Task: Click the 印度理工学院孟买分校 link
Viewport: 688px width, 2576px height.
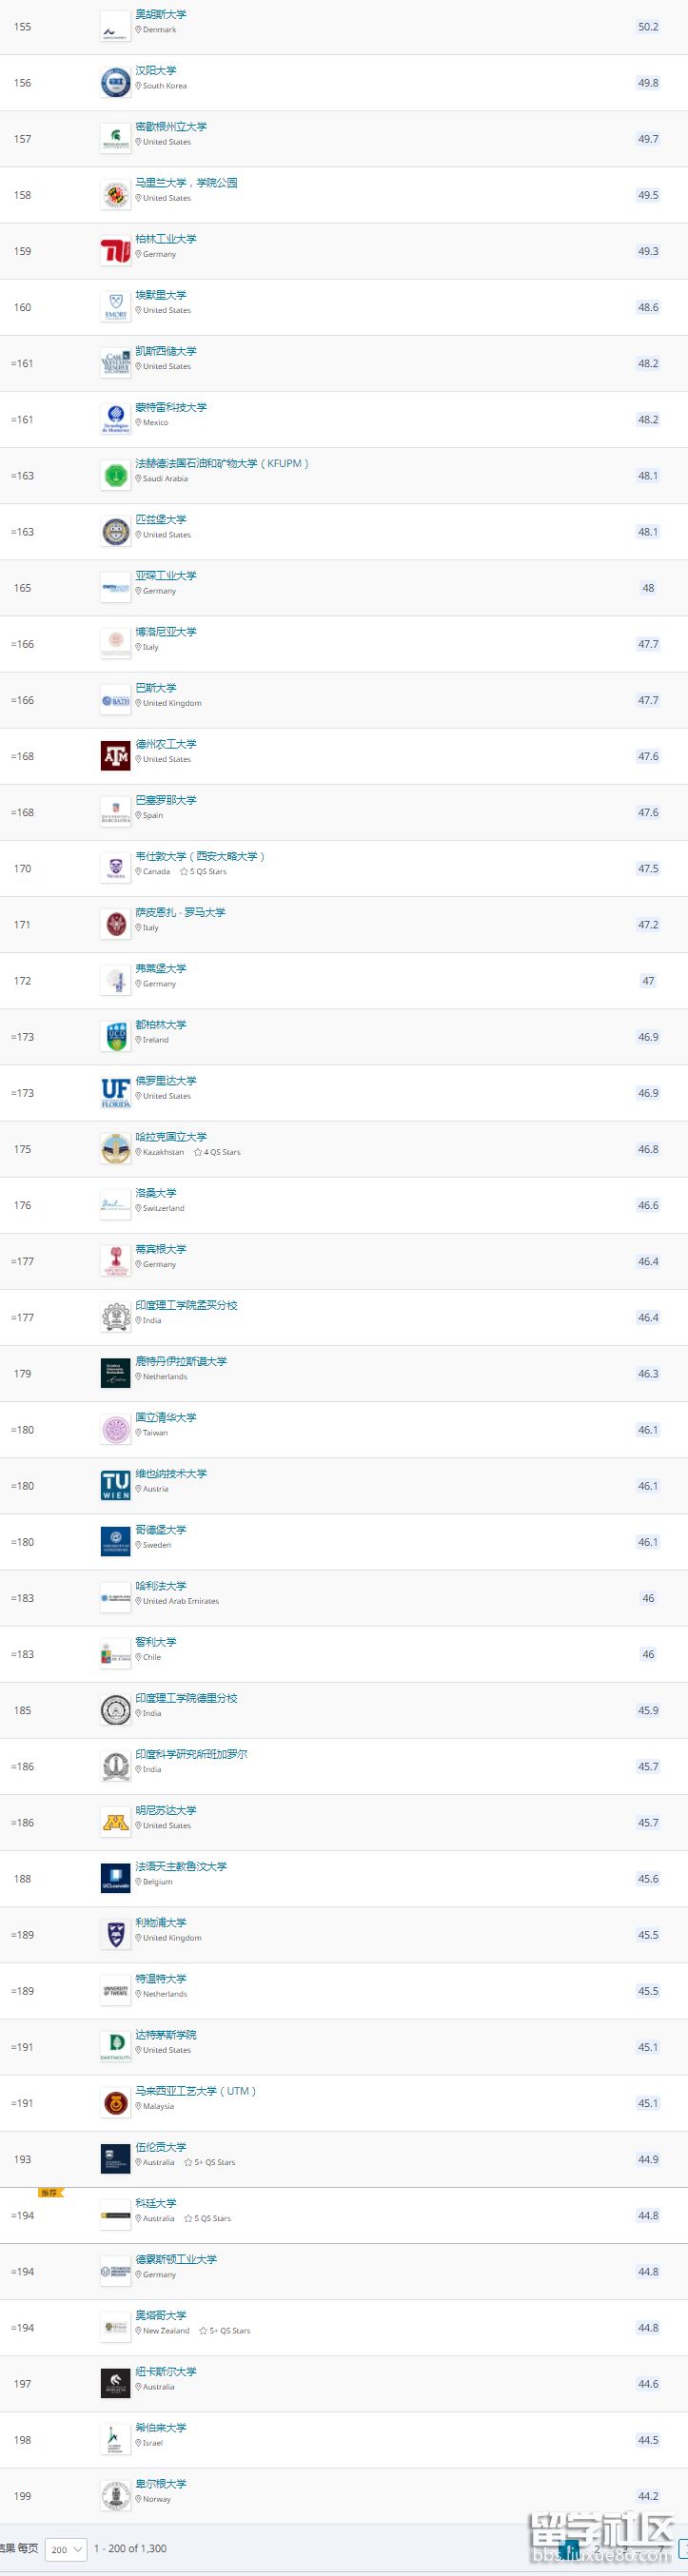Action: [x=187, y=1305]
